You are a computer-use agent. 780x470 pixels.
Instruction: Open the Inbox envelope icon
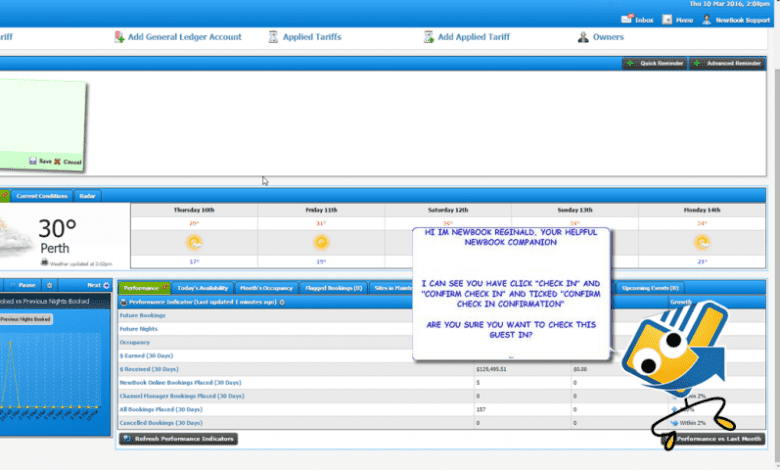(x=627, y=19)
